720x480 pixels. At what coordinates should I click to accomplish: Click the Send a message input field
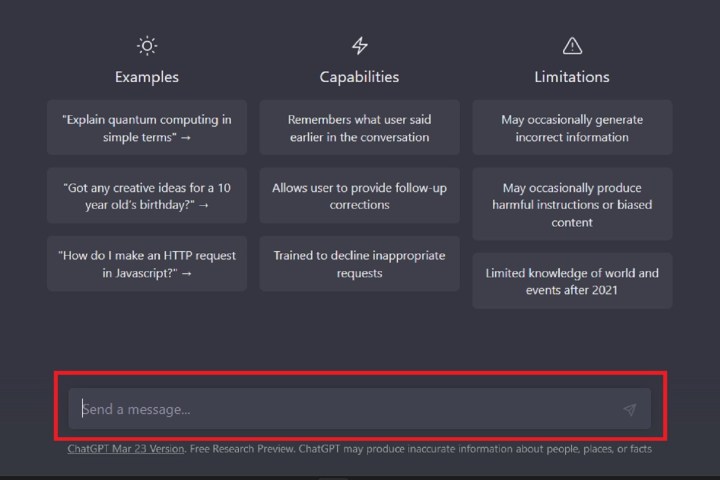(x=340, y=409)
